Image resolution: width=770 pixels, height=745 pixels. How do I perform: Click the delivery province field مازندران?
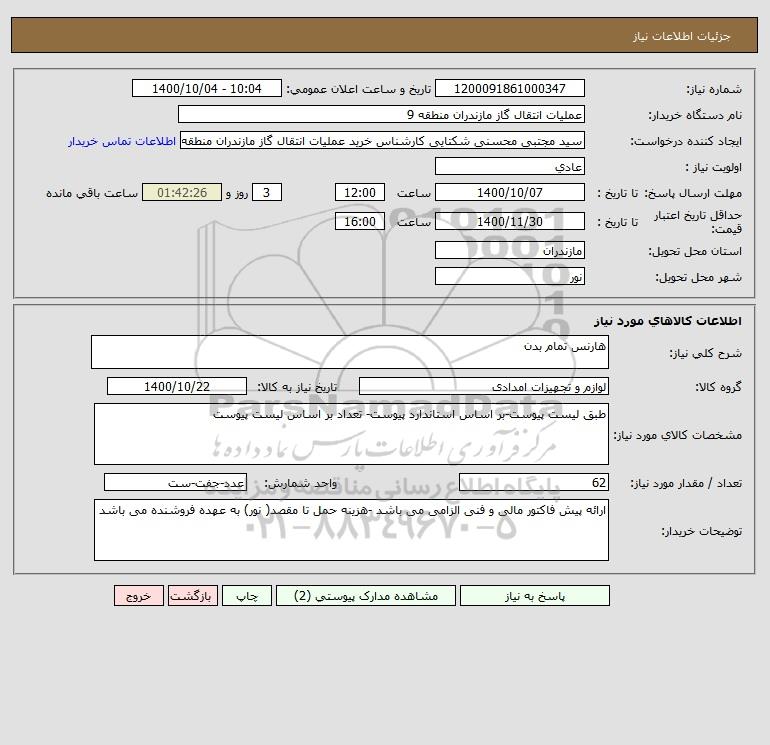(510, 250)
